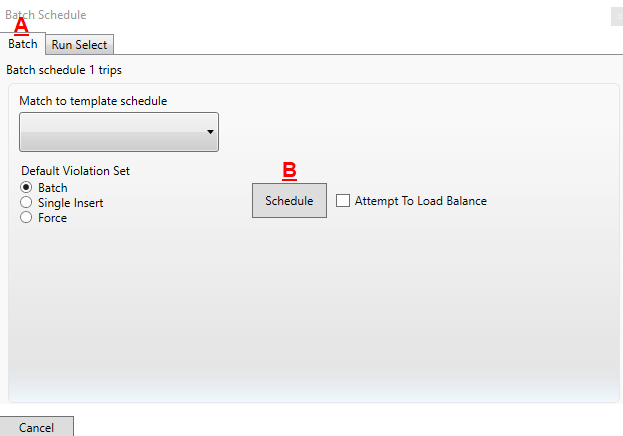The height and width of the screenshot is (436, 623).
Task: Choose the Single Insert radio button
Action: pos(26,202)
